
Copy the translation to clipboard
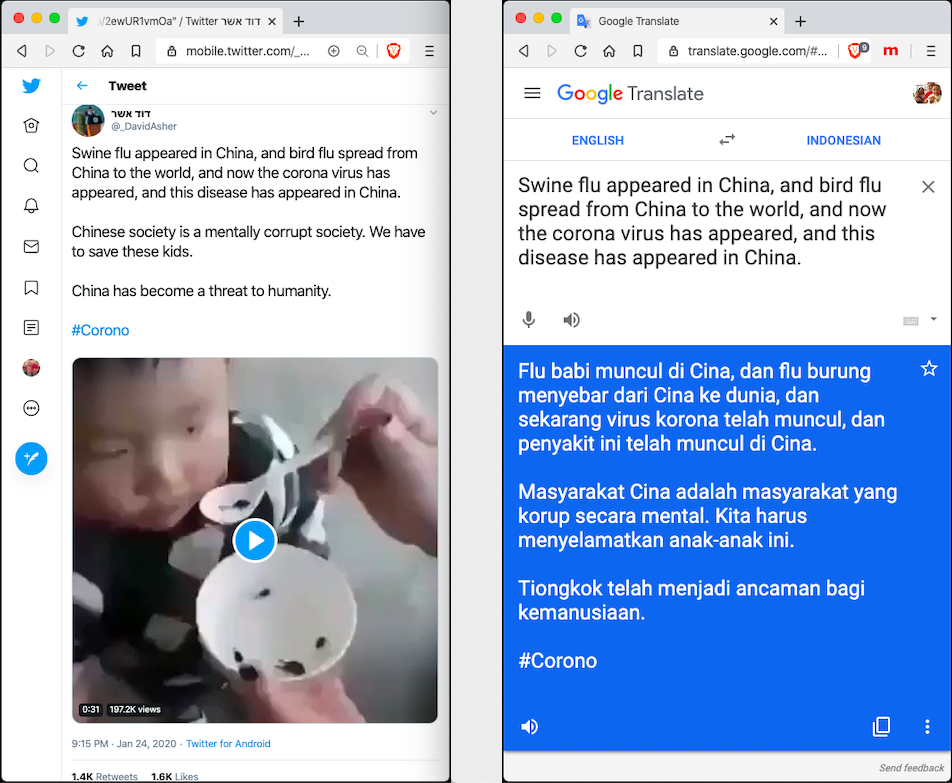(881, 727)
